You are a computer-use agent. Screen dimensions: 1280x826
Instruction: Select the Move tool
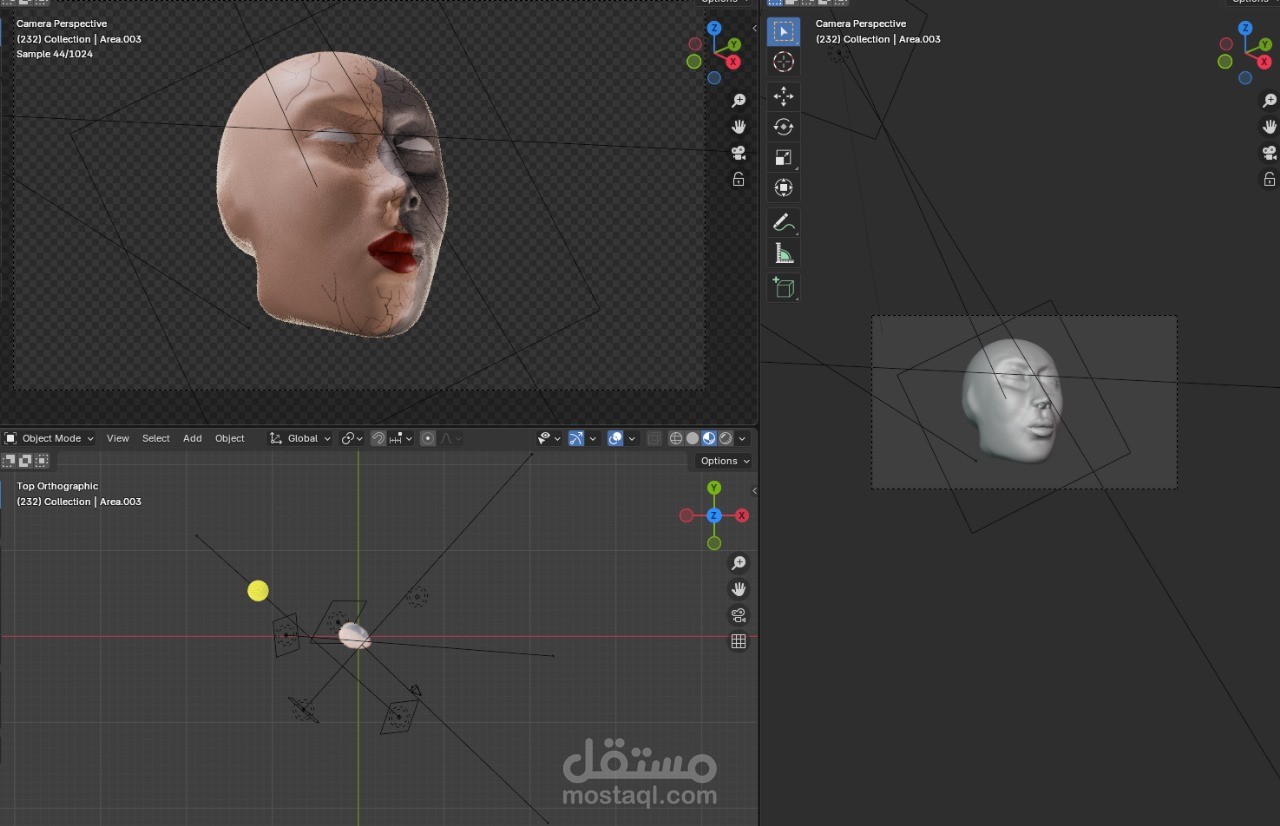click(783, 96)
